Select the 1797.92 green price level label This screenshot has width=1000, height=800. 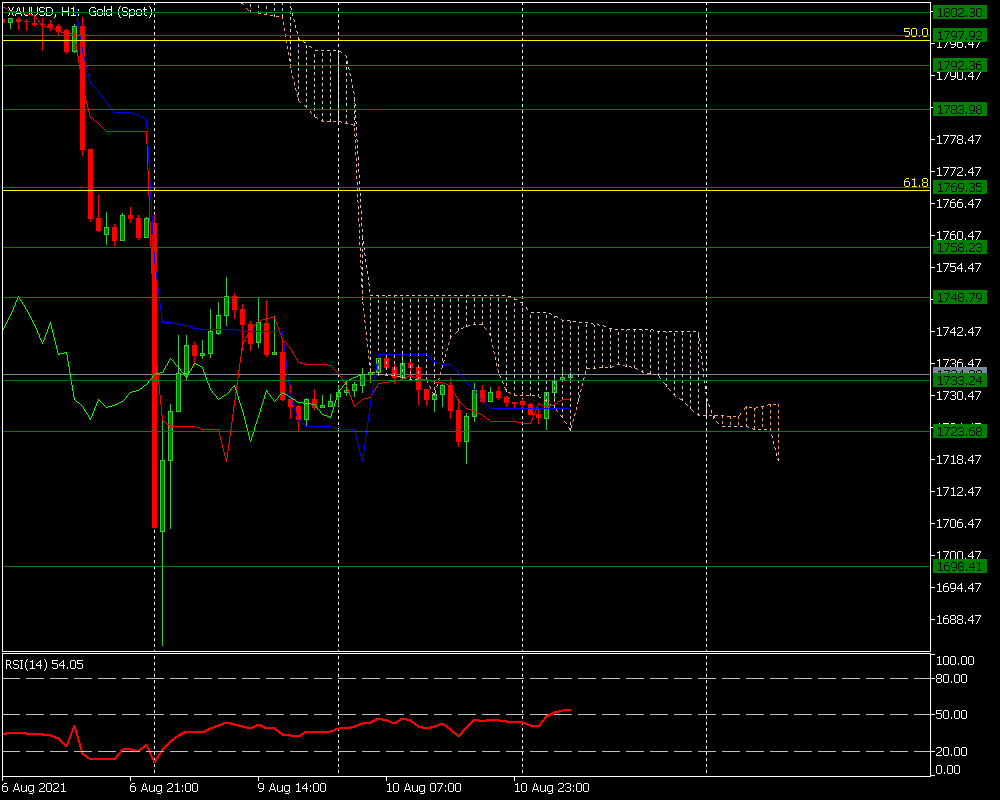point(959,35)
